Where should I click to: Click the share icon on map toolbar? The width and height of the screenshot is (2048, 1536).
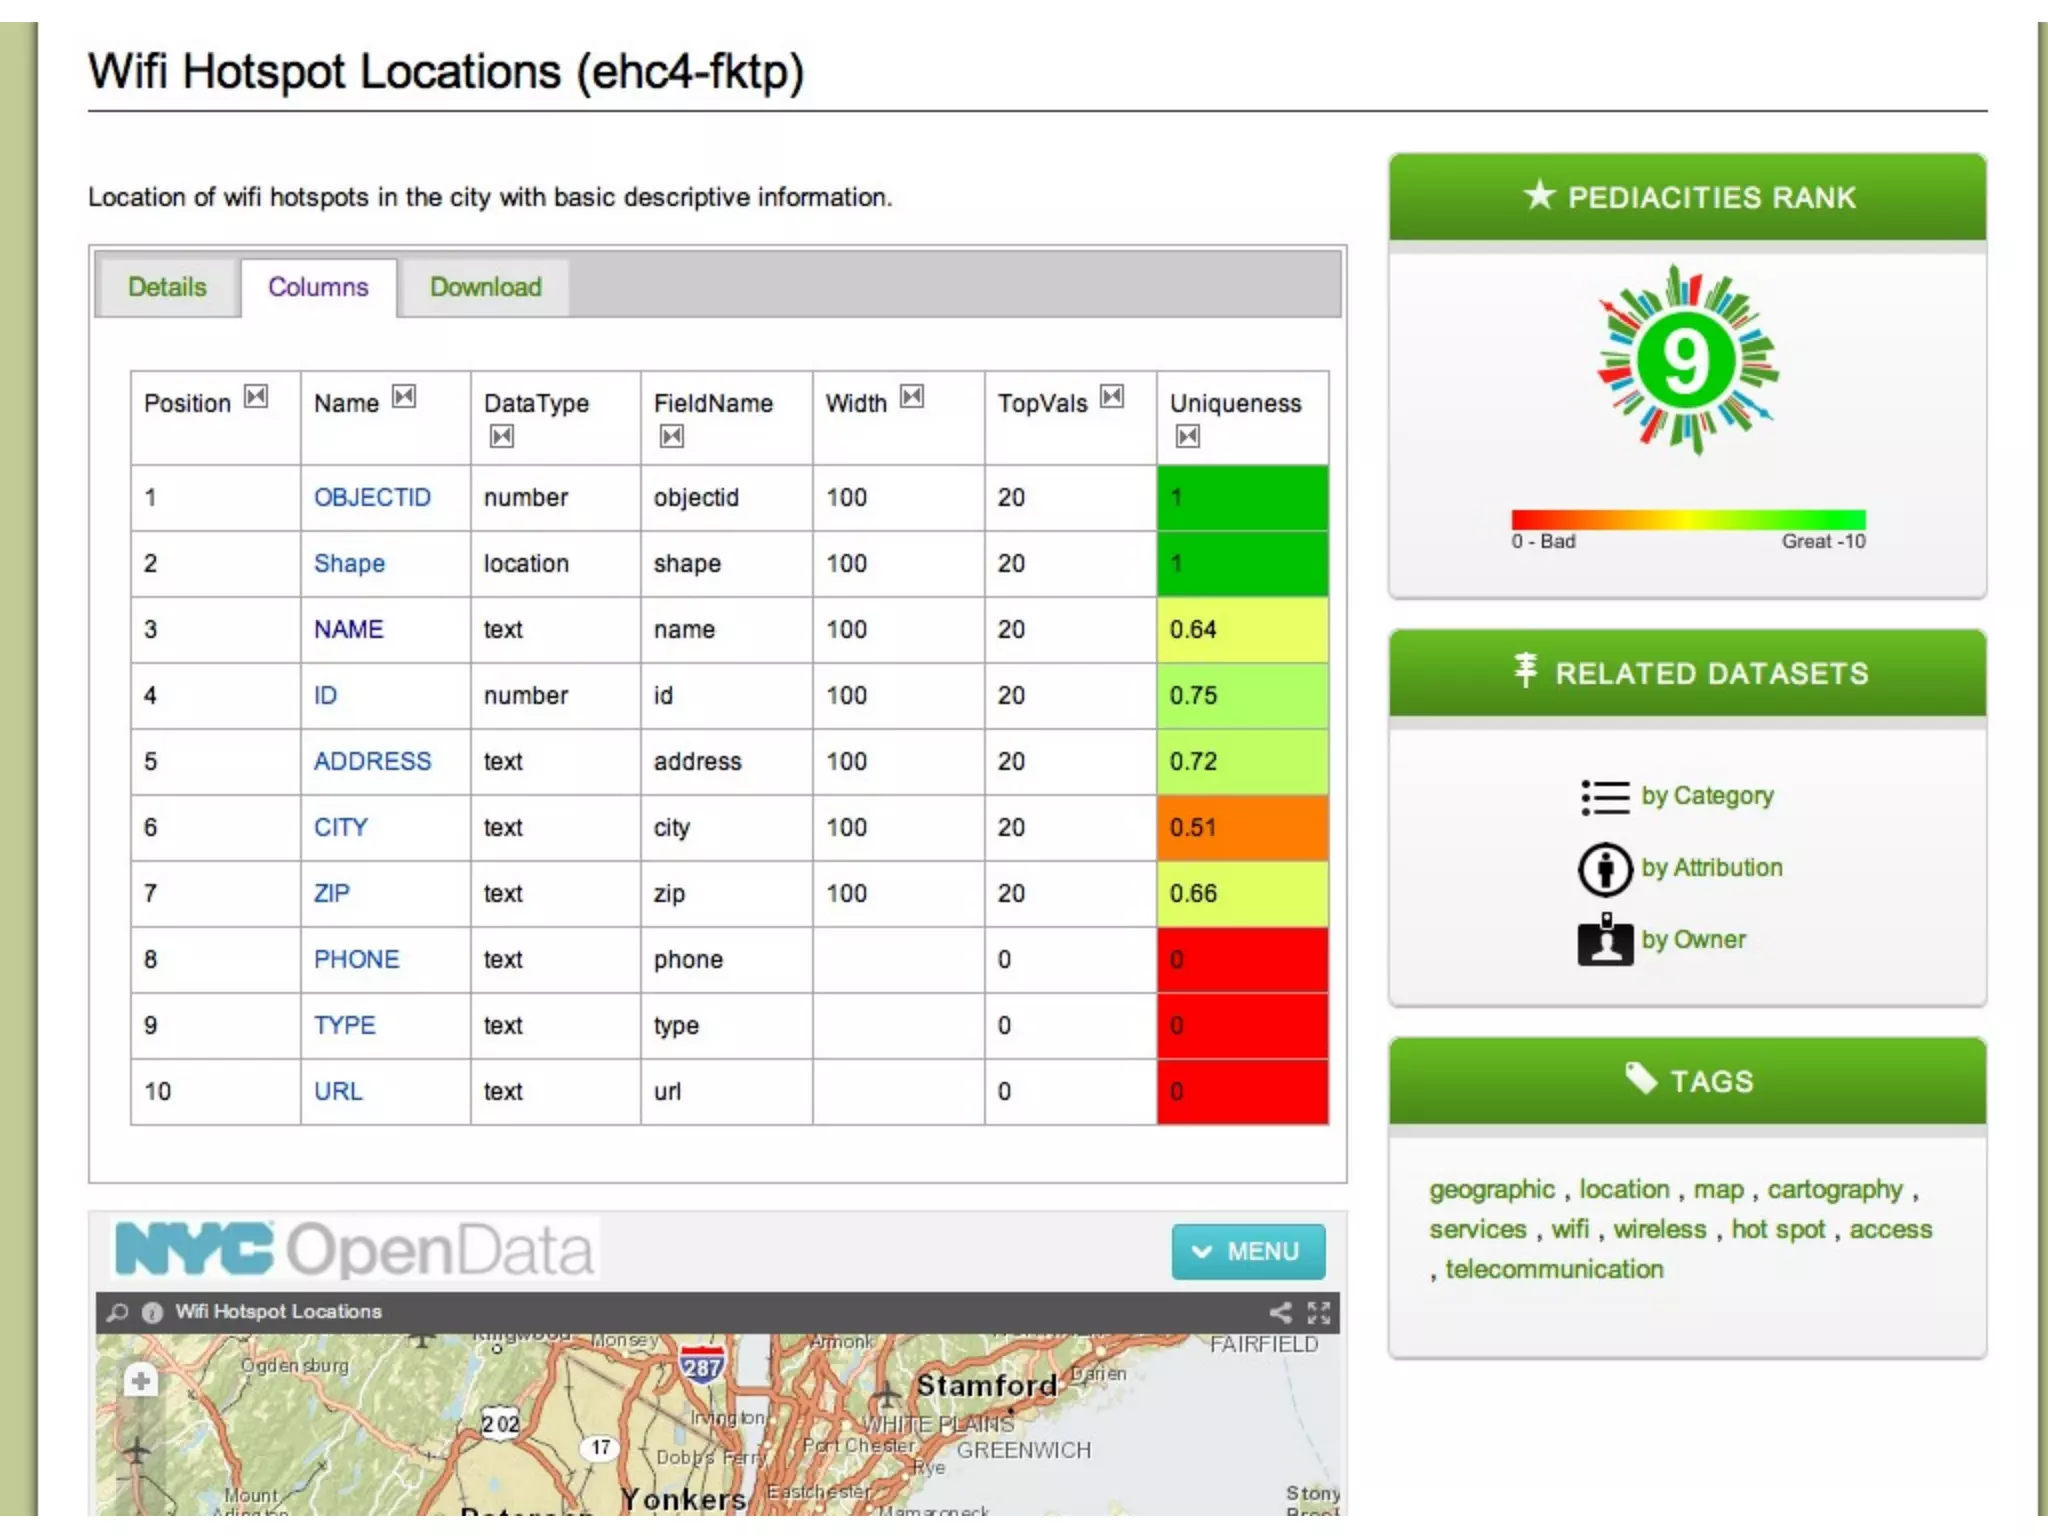(1280, 1311)
